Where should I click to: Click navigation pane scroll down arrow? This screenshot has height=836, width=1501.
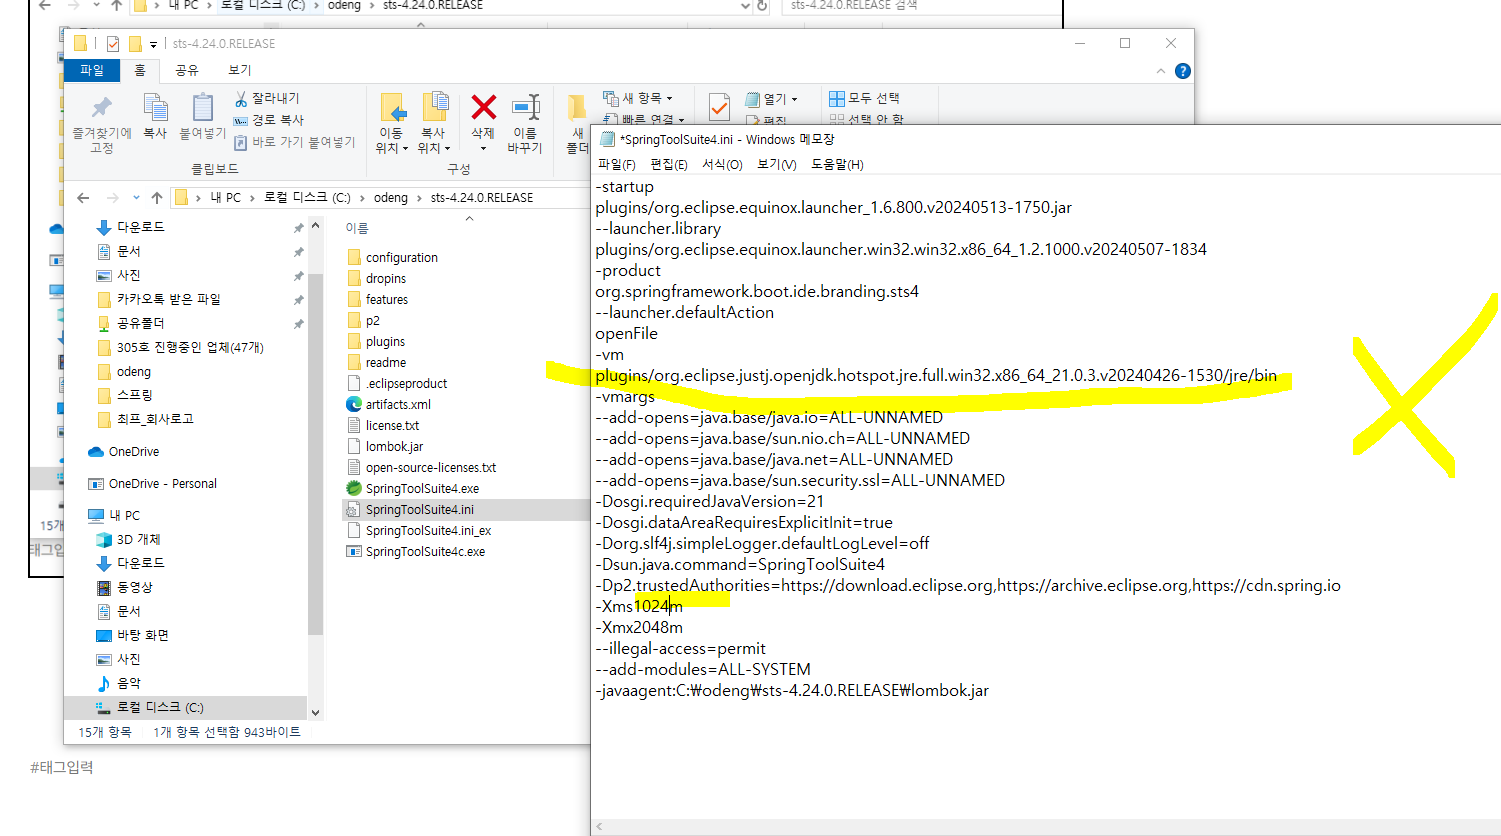coord(315,713)
